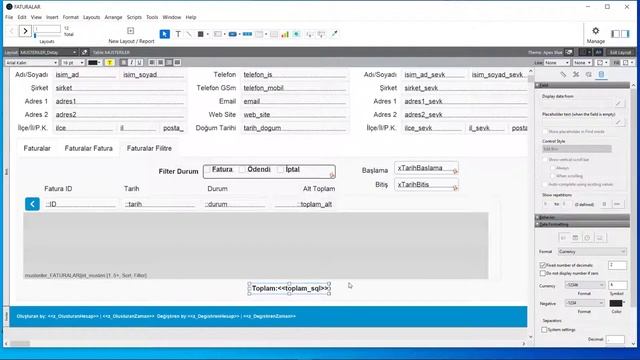Check the Fatura filter checkbox
The height and width of the screenshot is (360, 640).
pos(208,169)
